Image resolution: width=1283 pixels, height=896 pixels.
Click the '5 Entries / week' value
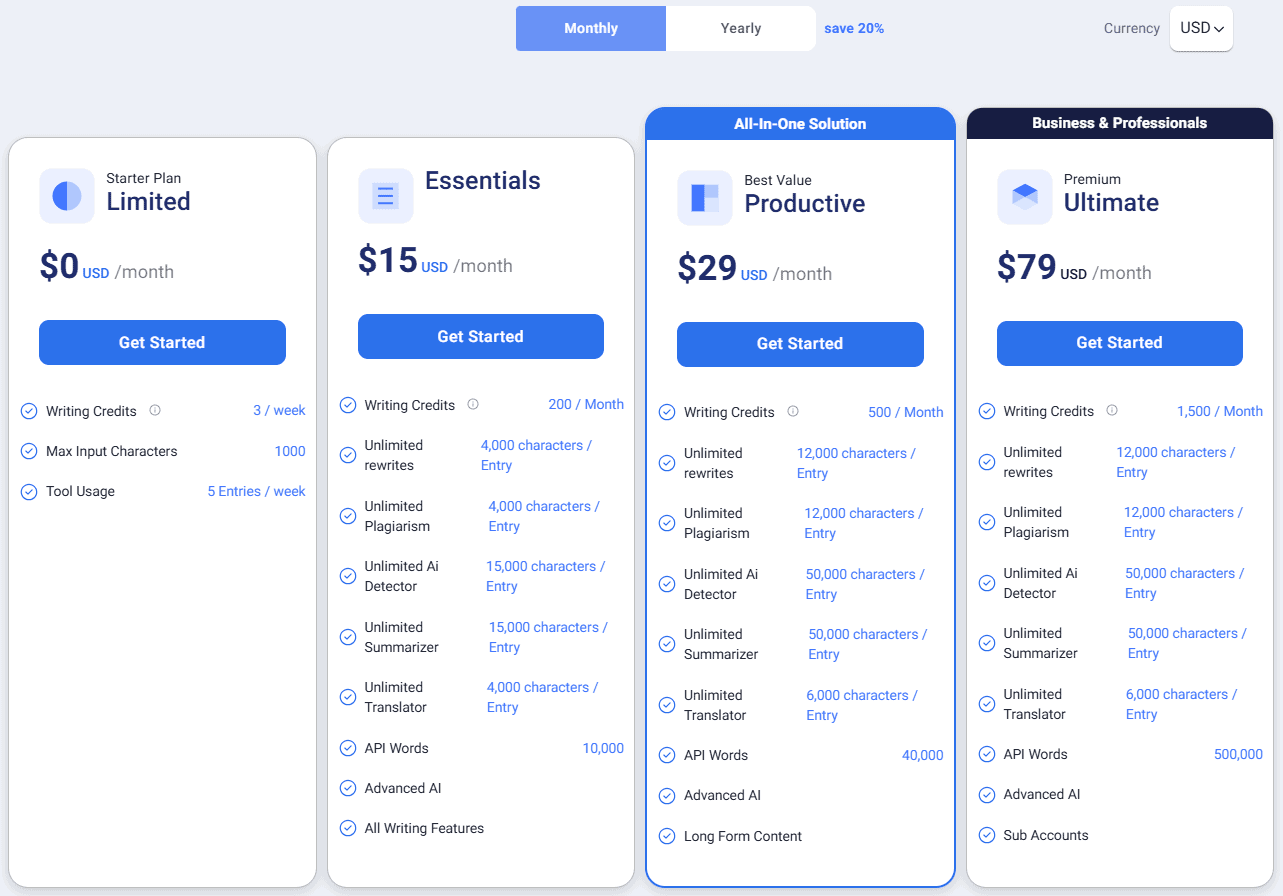(257, 491)
